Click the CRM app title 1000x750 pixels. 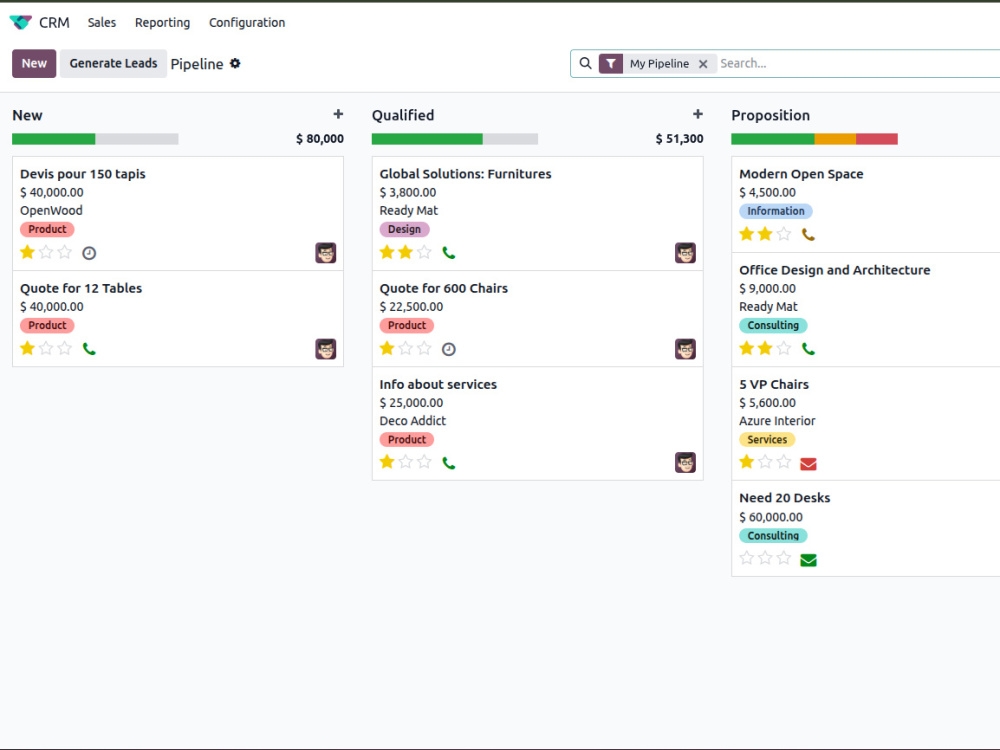(54, 22)
